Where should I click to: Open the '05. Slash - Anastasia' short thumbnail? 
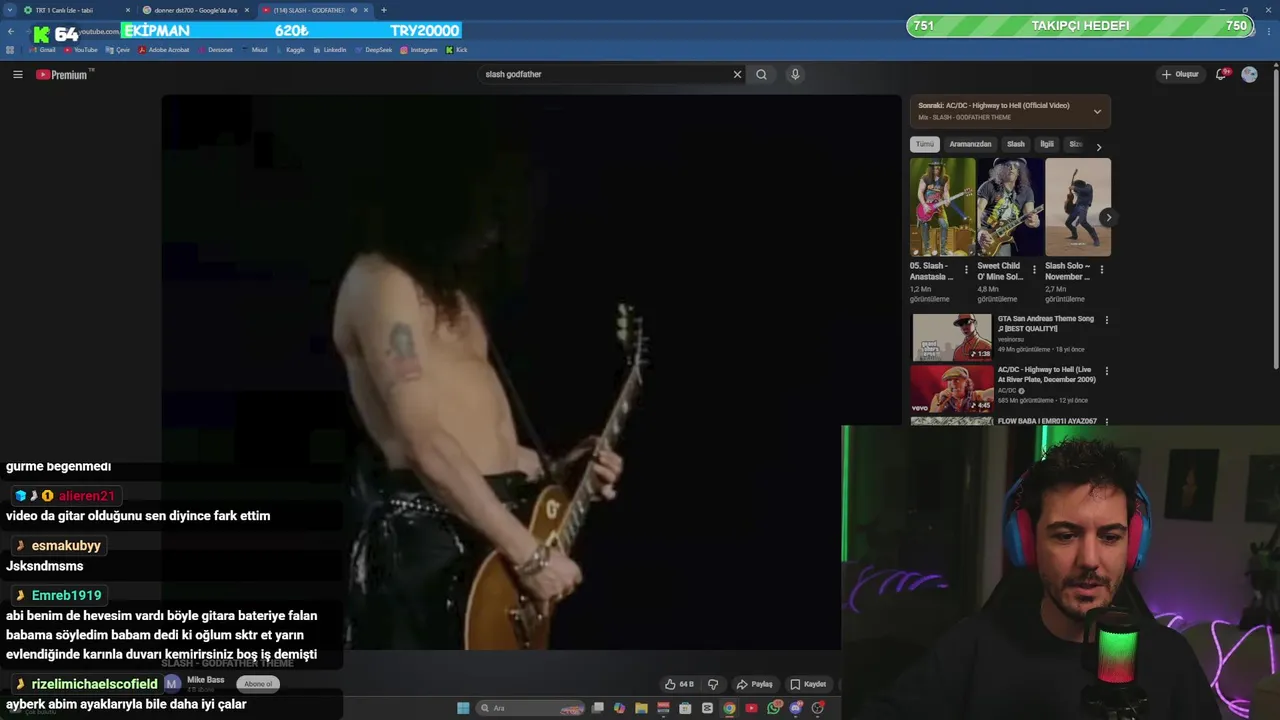(942, 207)
